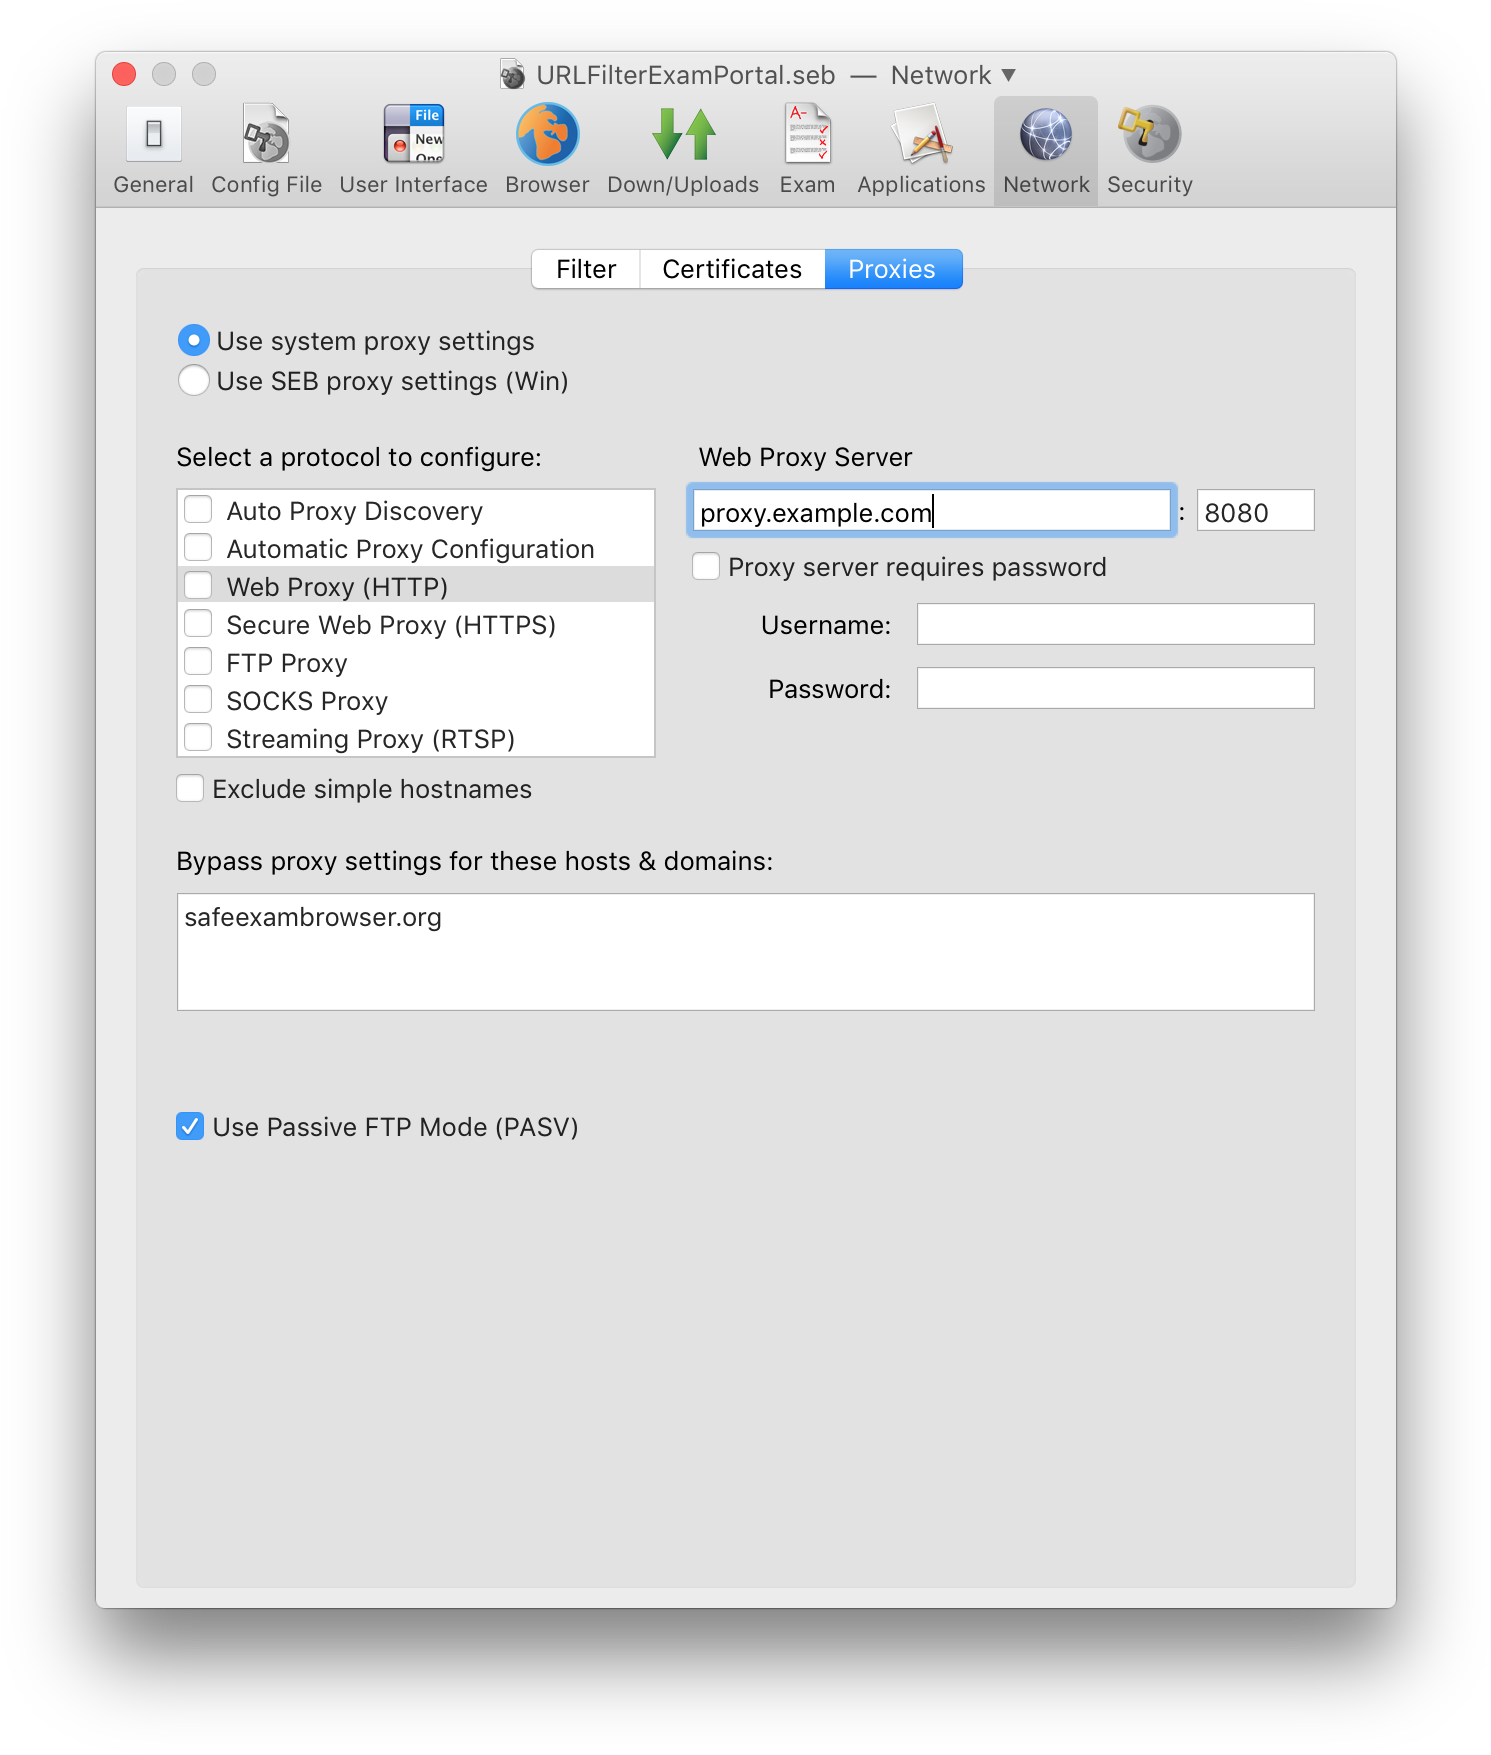Open the Security settings pane
Viewport: 1491px width, 1755px height.
tap(1150, 151)
